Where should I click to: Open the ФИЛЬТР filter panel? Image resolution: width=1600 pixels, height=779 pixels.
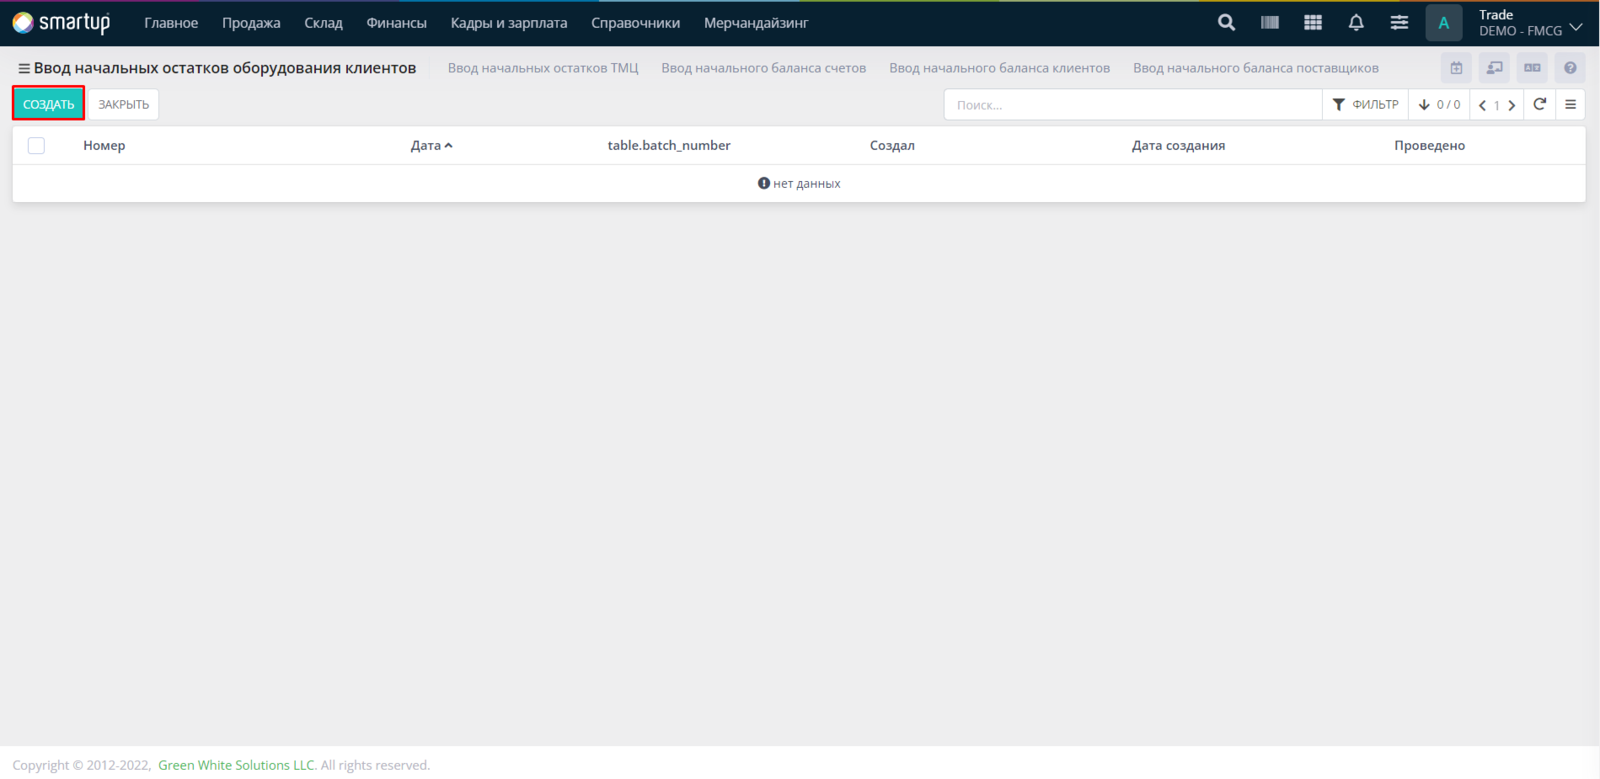point(1366,104)
